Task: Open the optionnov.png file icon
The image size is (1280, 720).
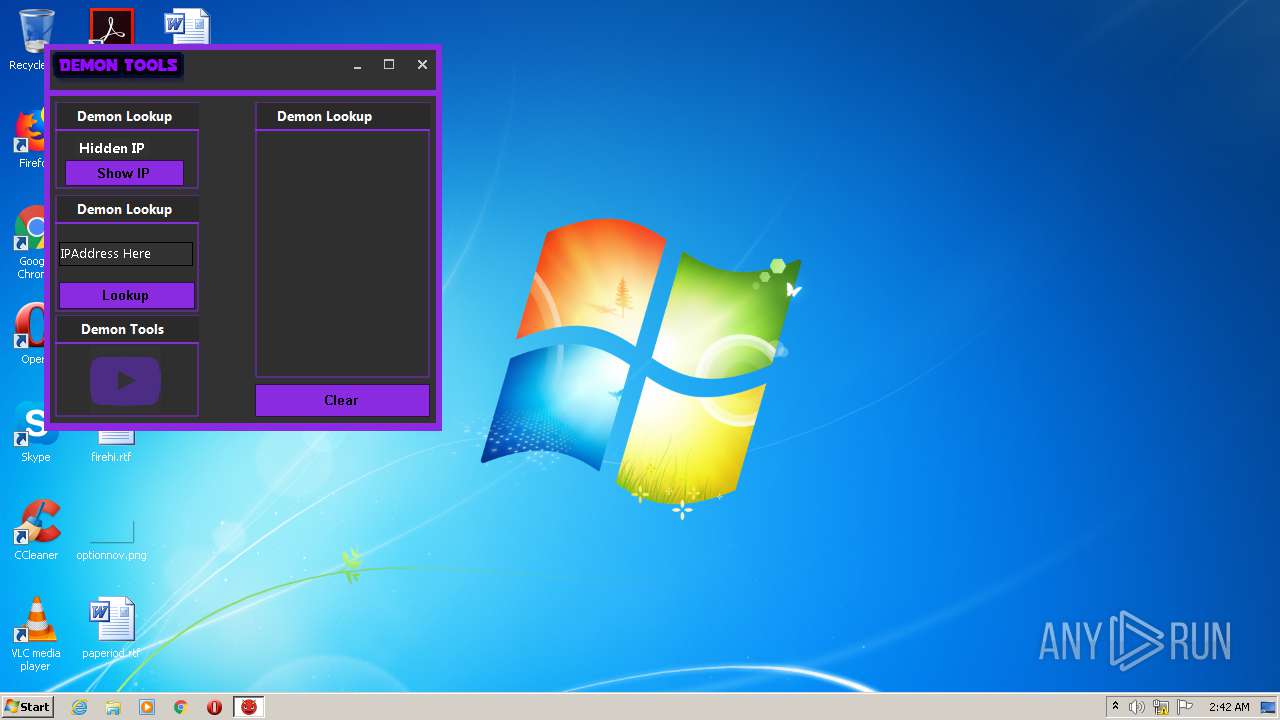Action: pos(111,540)
